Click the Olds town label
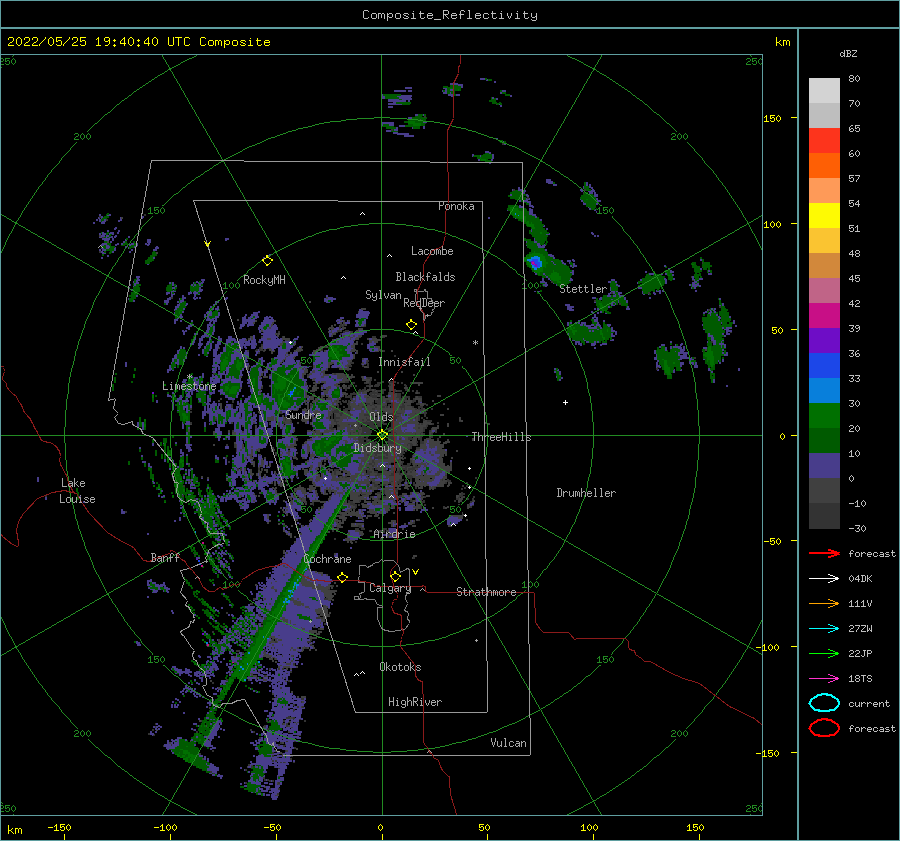 tap(381, 417)
